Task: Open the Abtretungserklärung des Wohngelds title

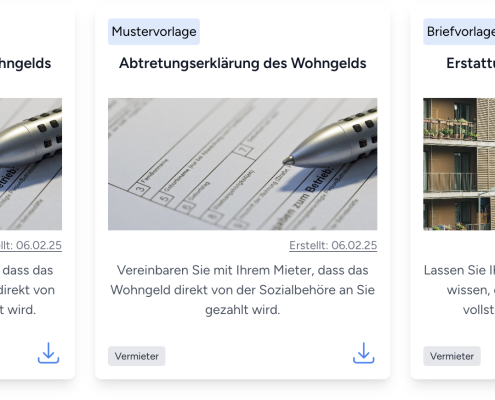Action: (243, 63)
